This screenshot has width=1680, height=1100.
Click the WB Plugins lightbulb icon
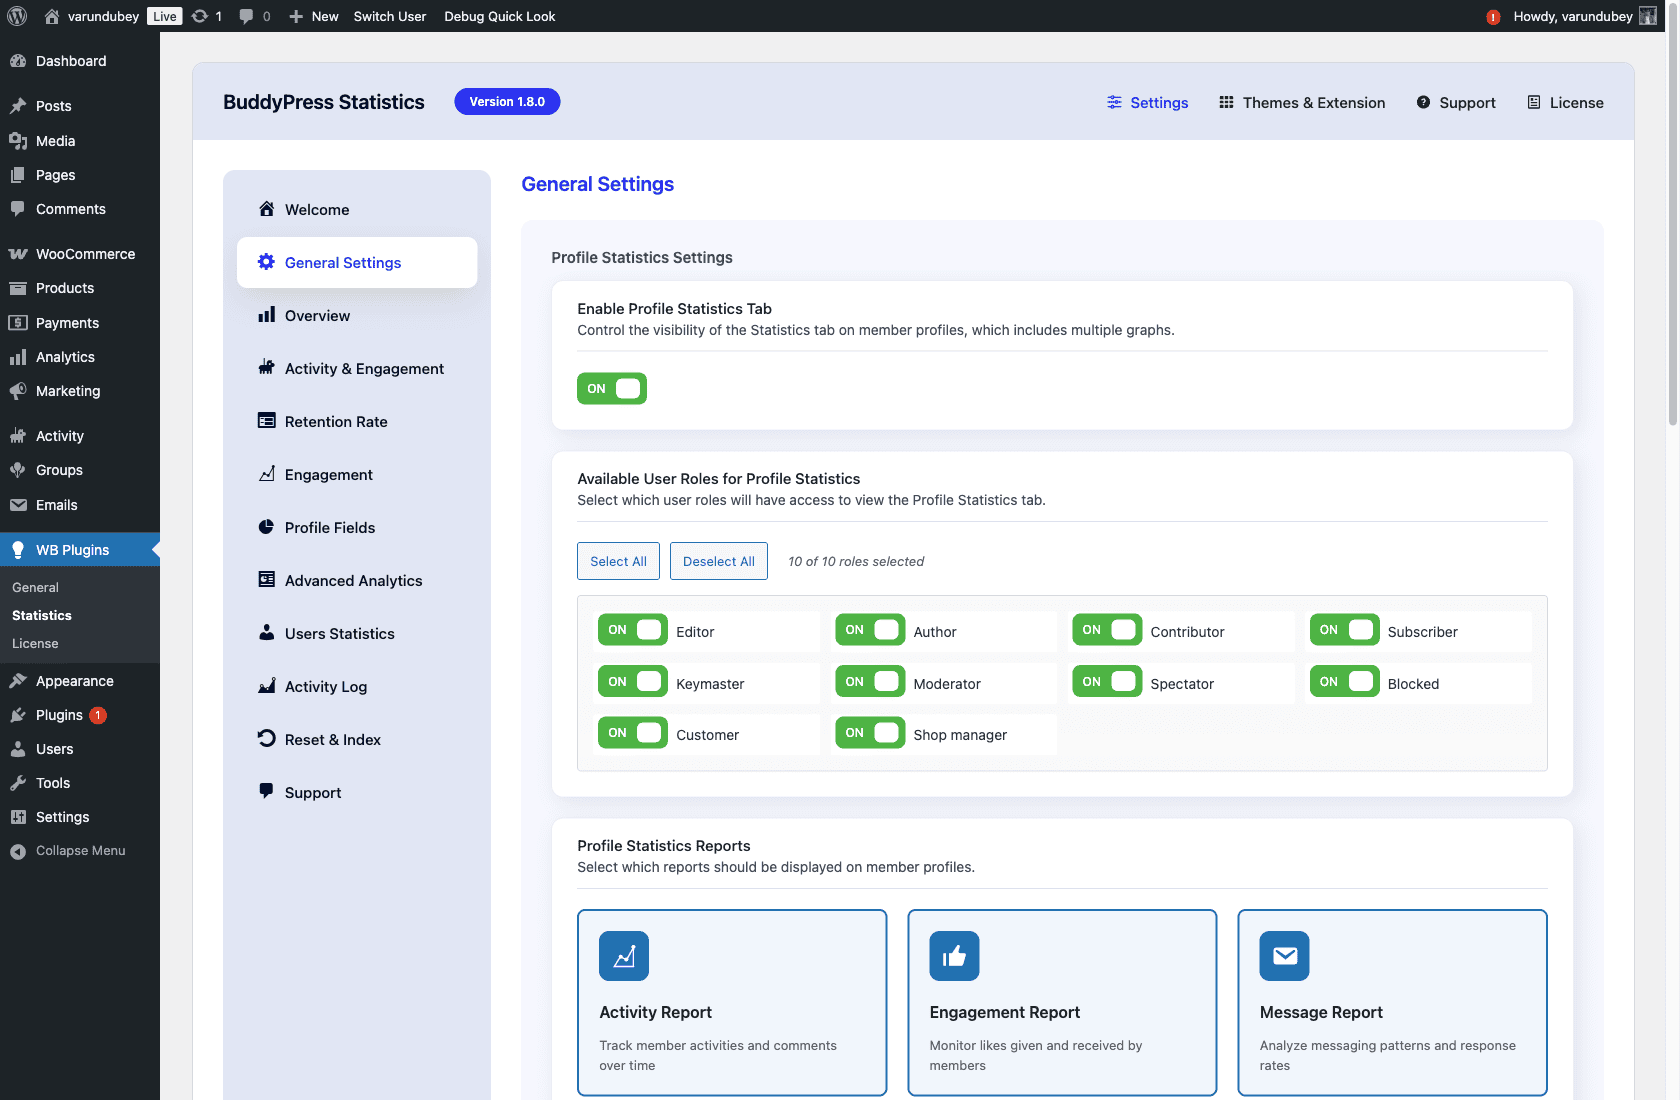(18, 550)
